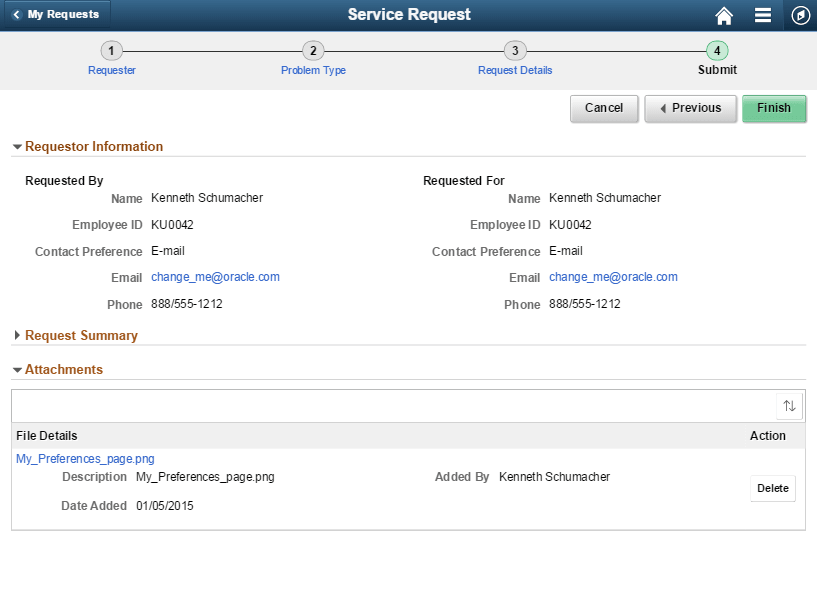Sort the attachments grid with arrows icon

tap(789, 405)
